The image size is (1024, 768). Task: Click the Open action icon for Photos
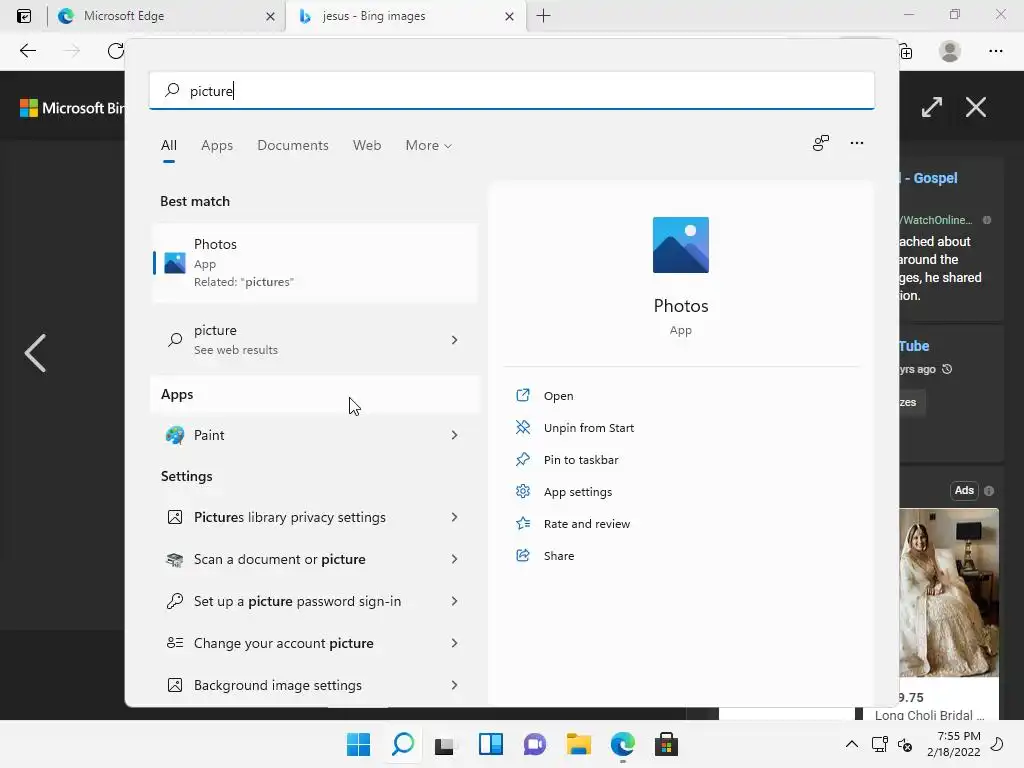pos(522,395)
